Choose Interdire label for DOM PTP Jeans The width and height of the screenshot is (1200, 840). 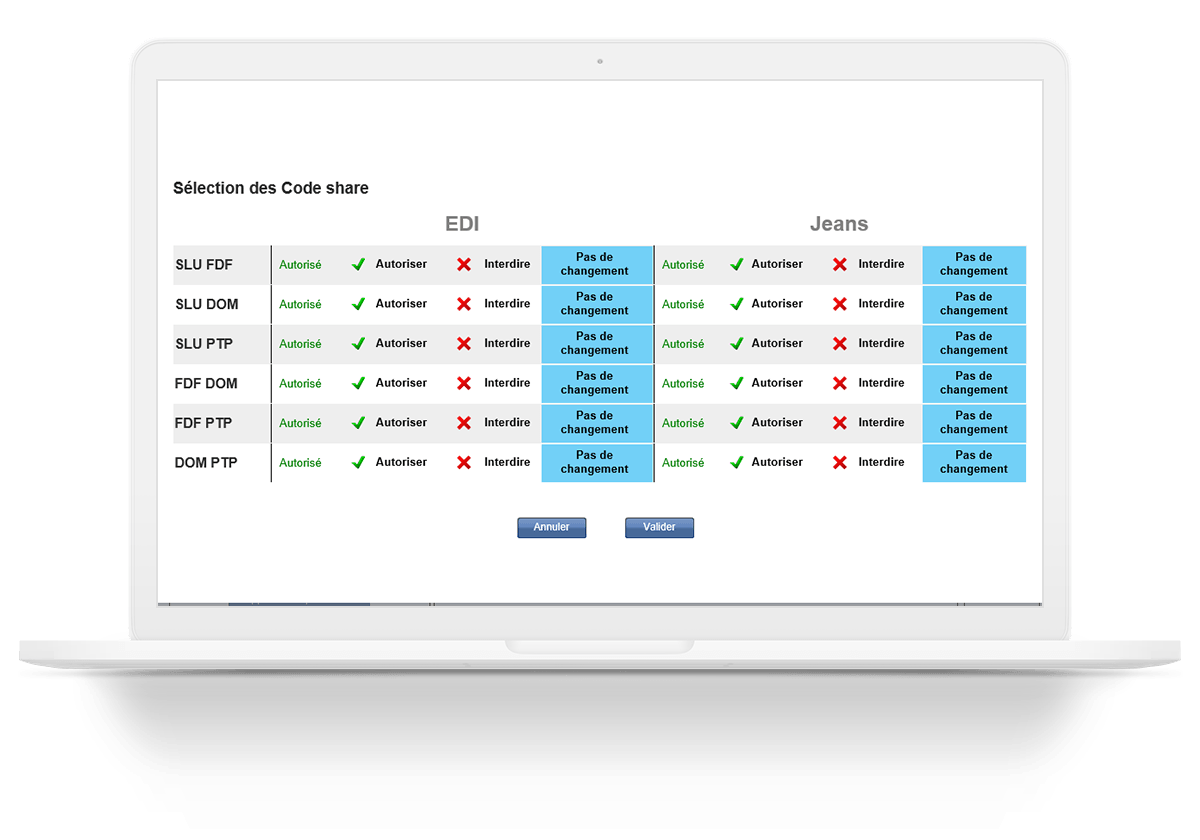[x=881, y=462]
